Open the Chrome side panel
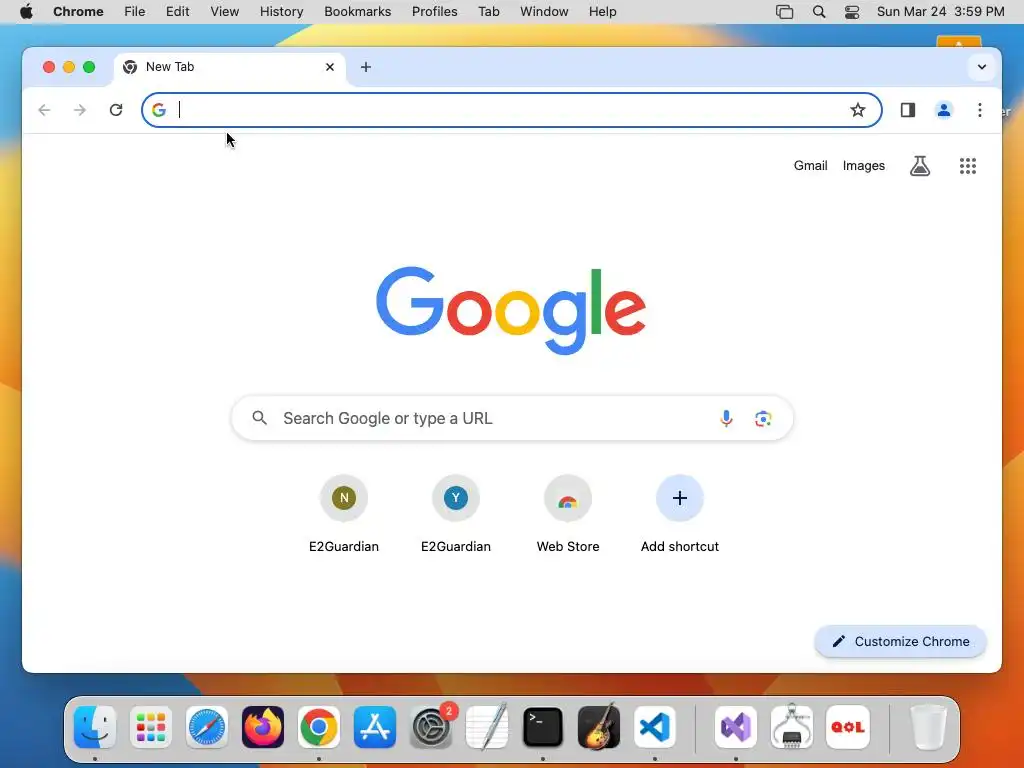This screenshot has height=768, width=1024. pos(908,110)
